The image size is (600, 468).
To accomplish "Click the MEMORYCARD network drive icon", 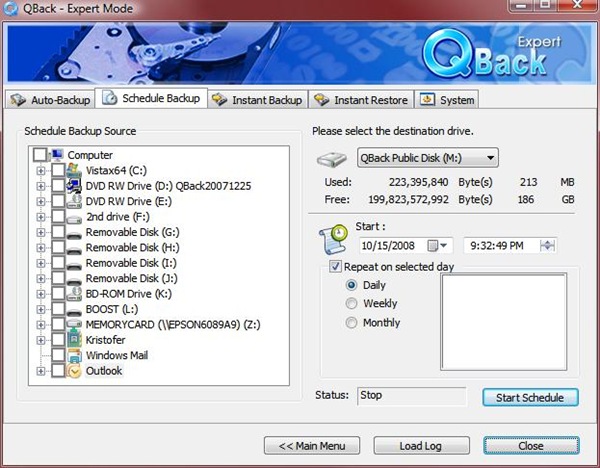I will click(74, 324).
